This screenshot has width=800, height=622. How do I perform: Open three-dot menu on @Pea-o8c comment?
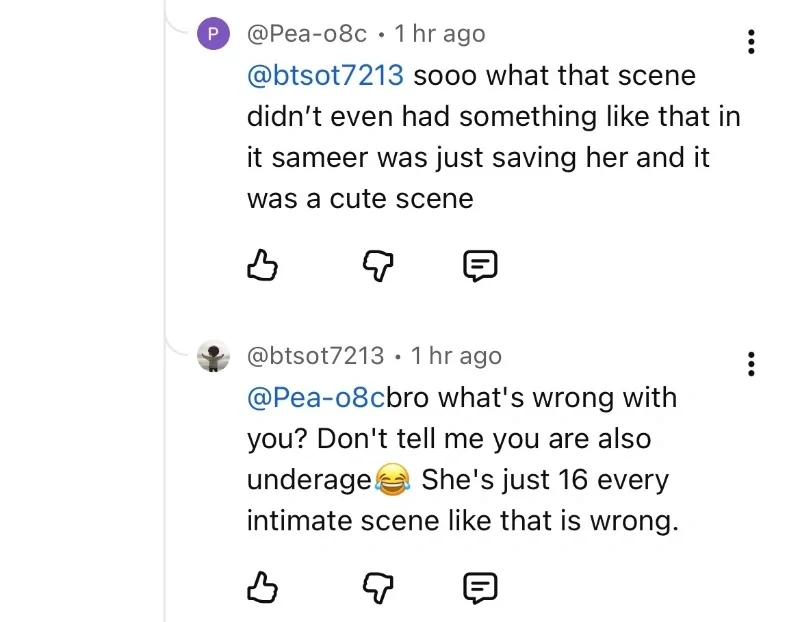(x=751, y=41)
